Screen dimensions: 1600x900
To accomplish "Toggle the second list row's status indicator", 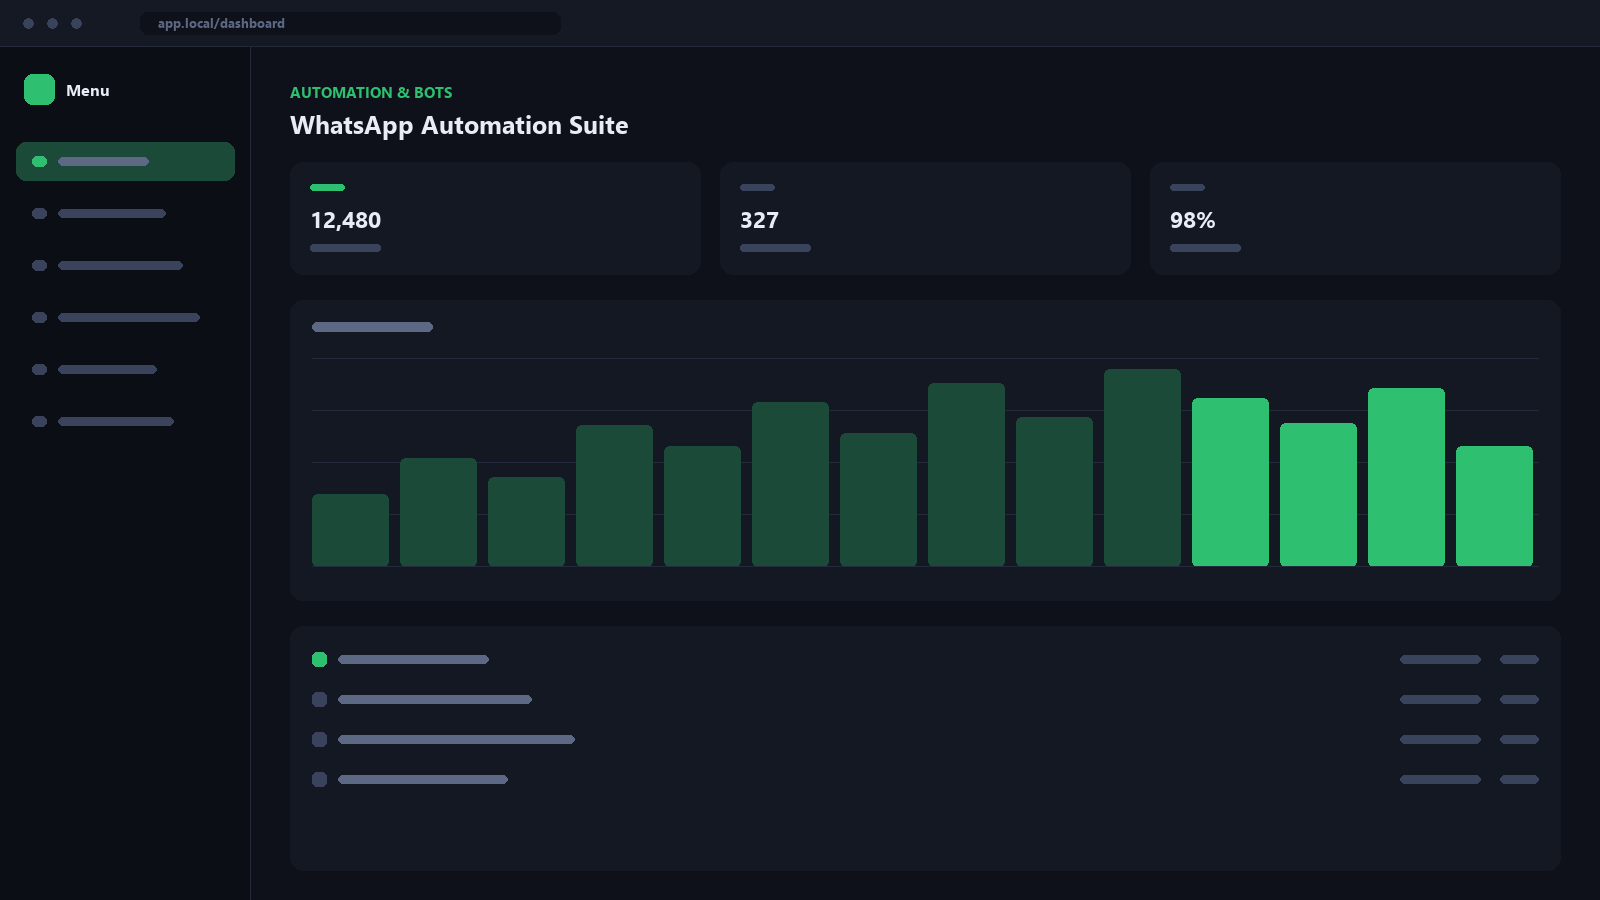I will (319, 699).
